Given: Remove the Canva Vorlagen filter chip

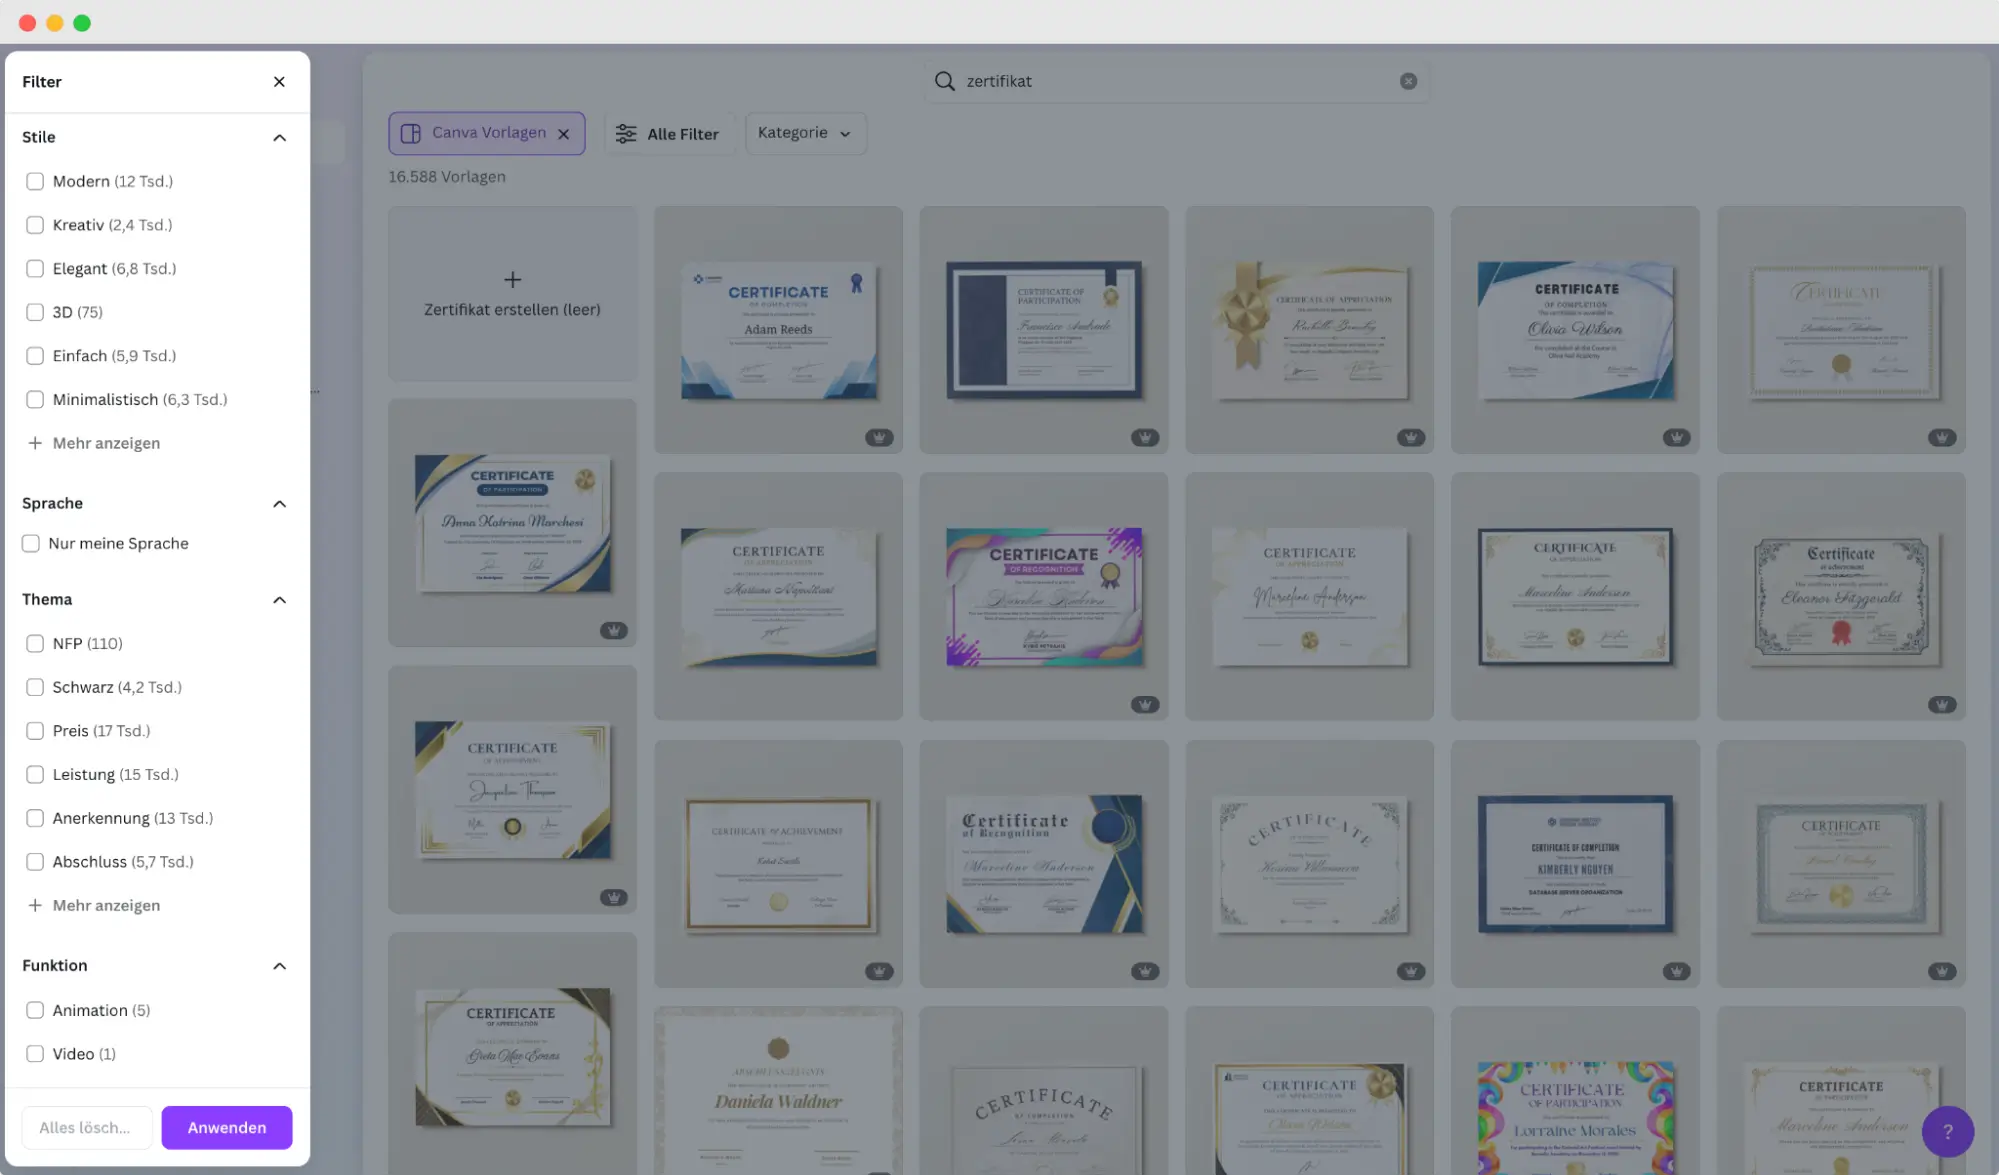Looking at the screenshot, I should 564,134.
